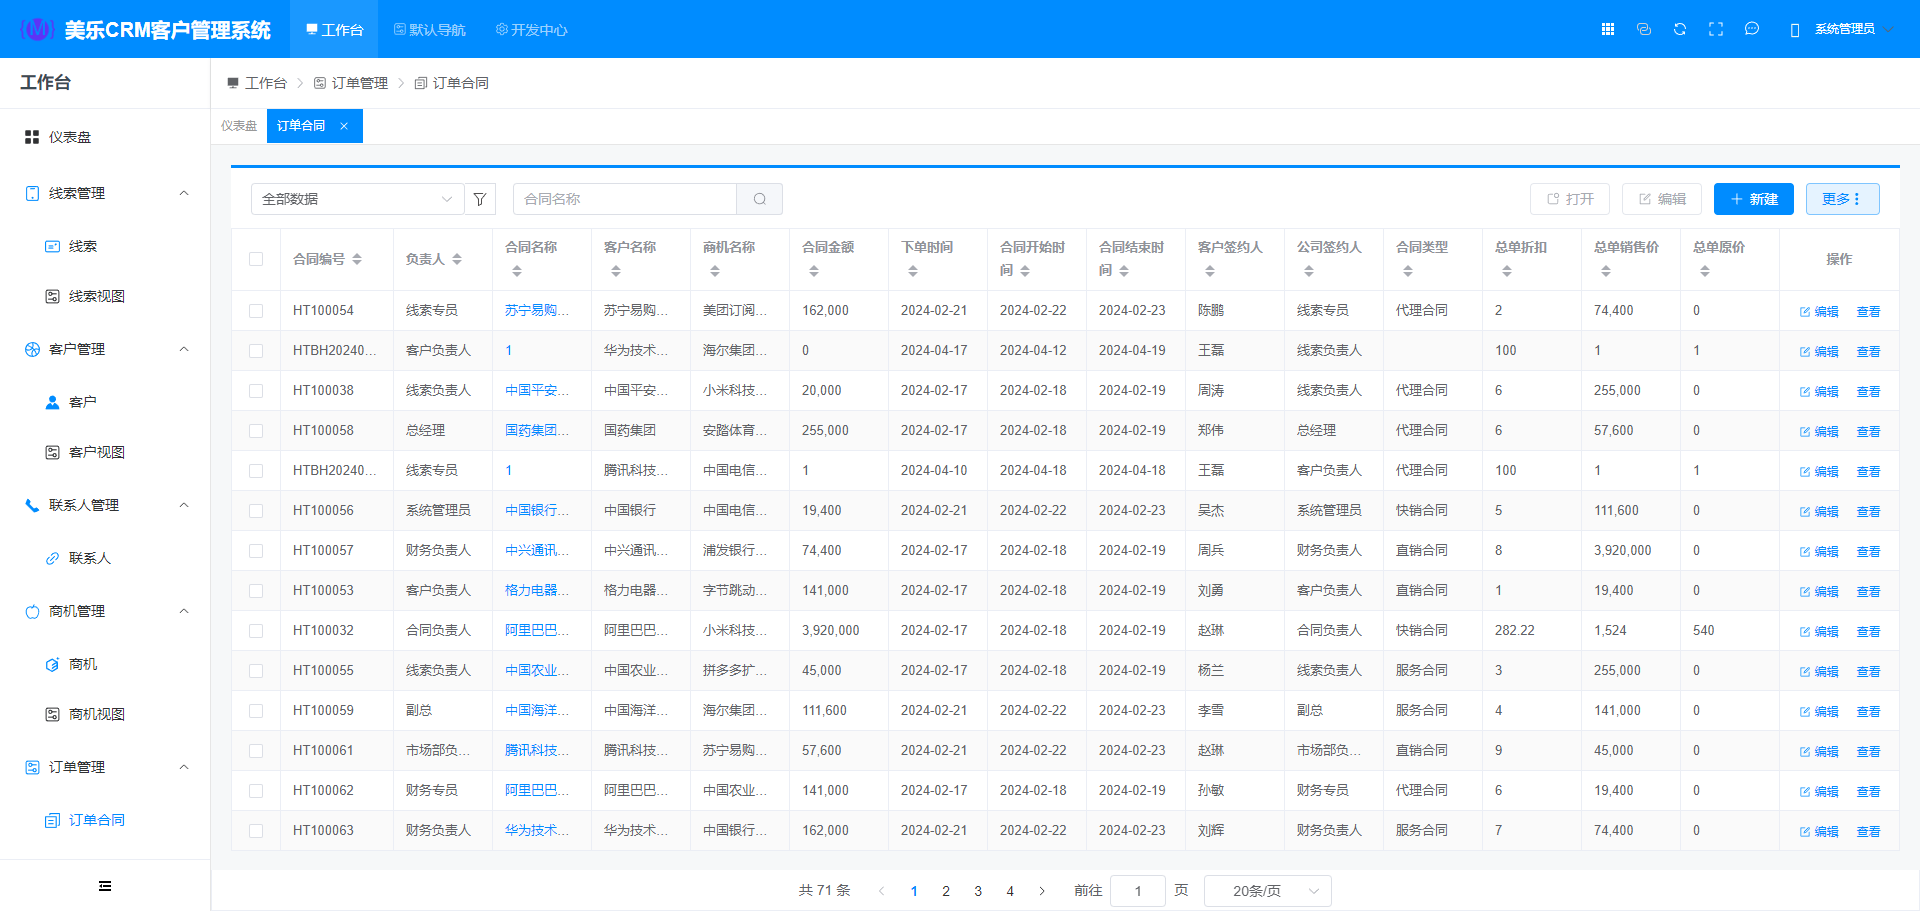Collapse sidebar using bottom menu icon

click(105, 886)
